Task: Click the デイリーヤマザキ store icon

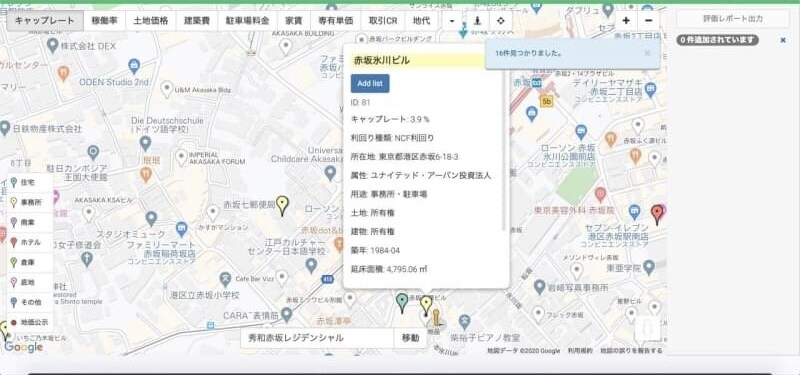Action: (650, 90)
